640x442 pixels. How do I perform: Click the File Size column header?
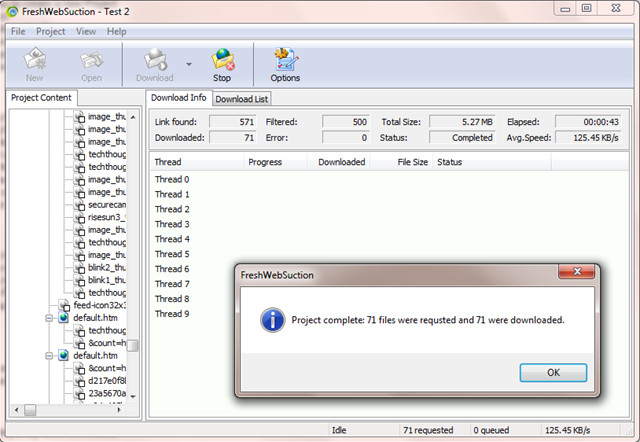click(x=400, y=162)
